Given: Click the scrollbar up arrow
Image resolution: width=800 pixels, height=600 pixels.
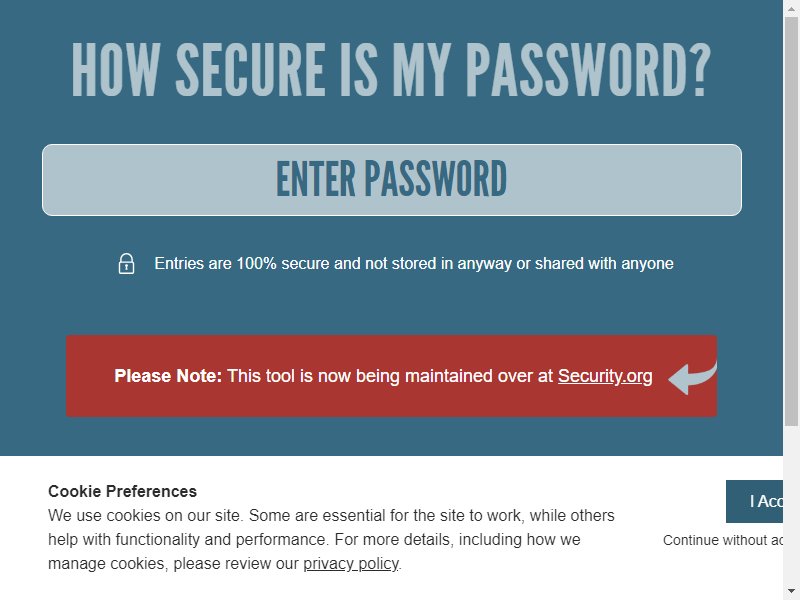Looking at the screenshot, I should (791, 8).
